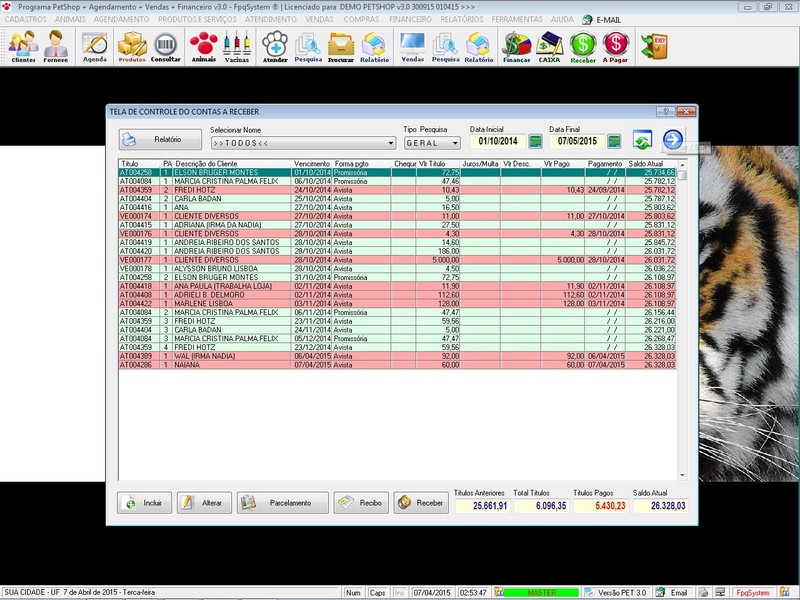
Task: Open the Animais paw icon
Action: [204, 46]
